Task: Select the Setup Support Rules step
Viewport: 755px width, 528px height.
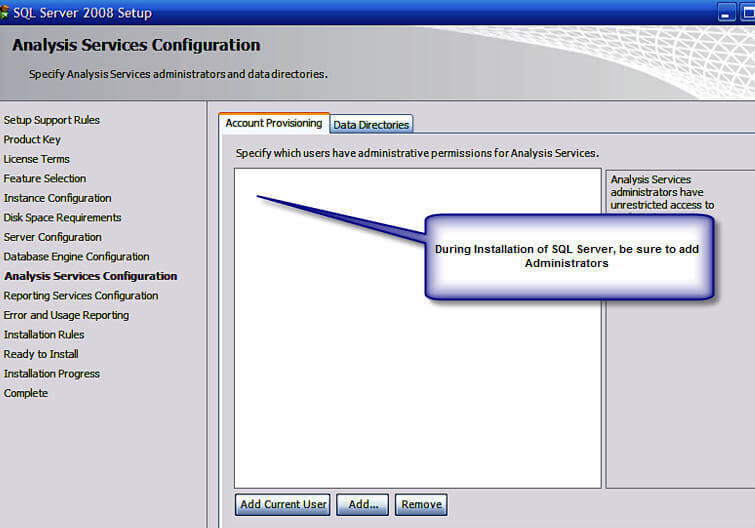Action: pos(52,120)
